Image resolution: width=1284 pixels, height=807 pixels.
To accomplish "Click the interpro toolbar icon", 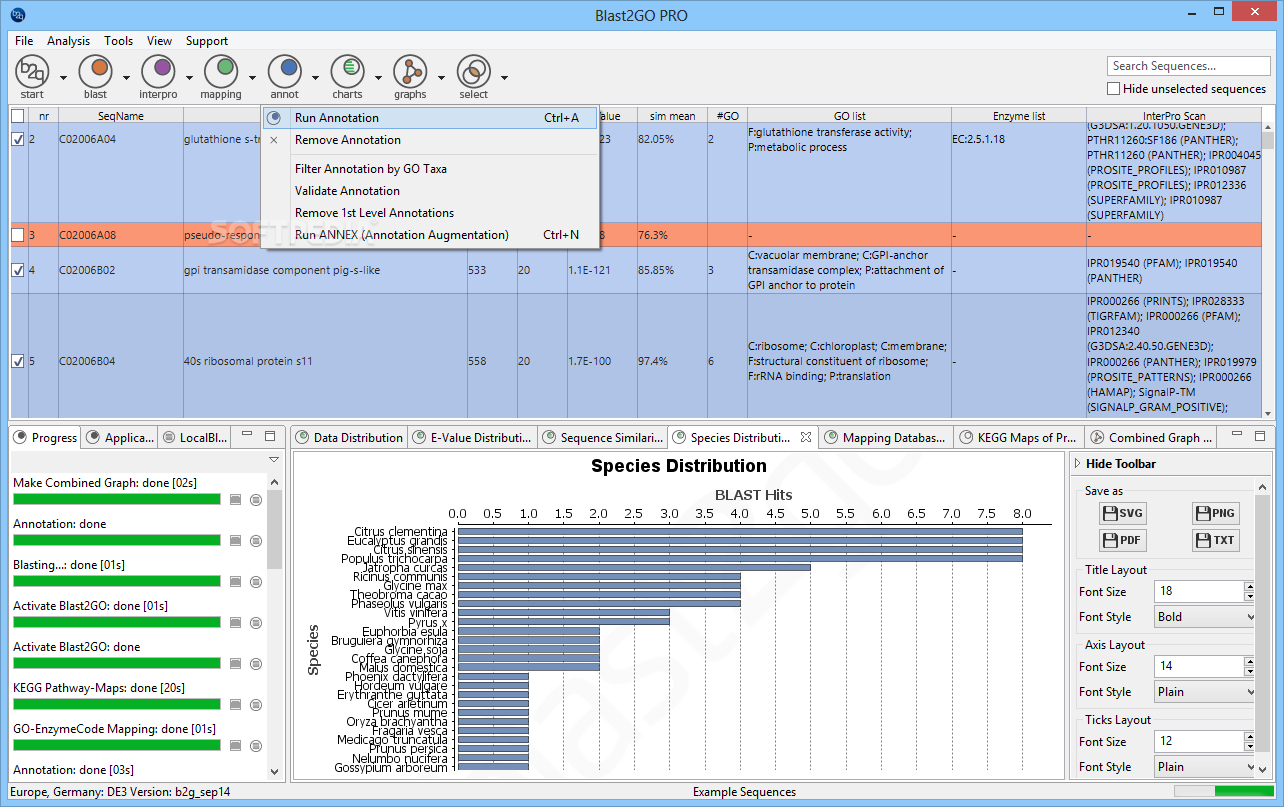I will (x=158, y=71).
